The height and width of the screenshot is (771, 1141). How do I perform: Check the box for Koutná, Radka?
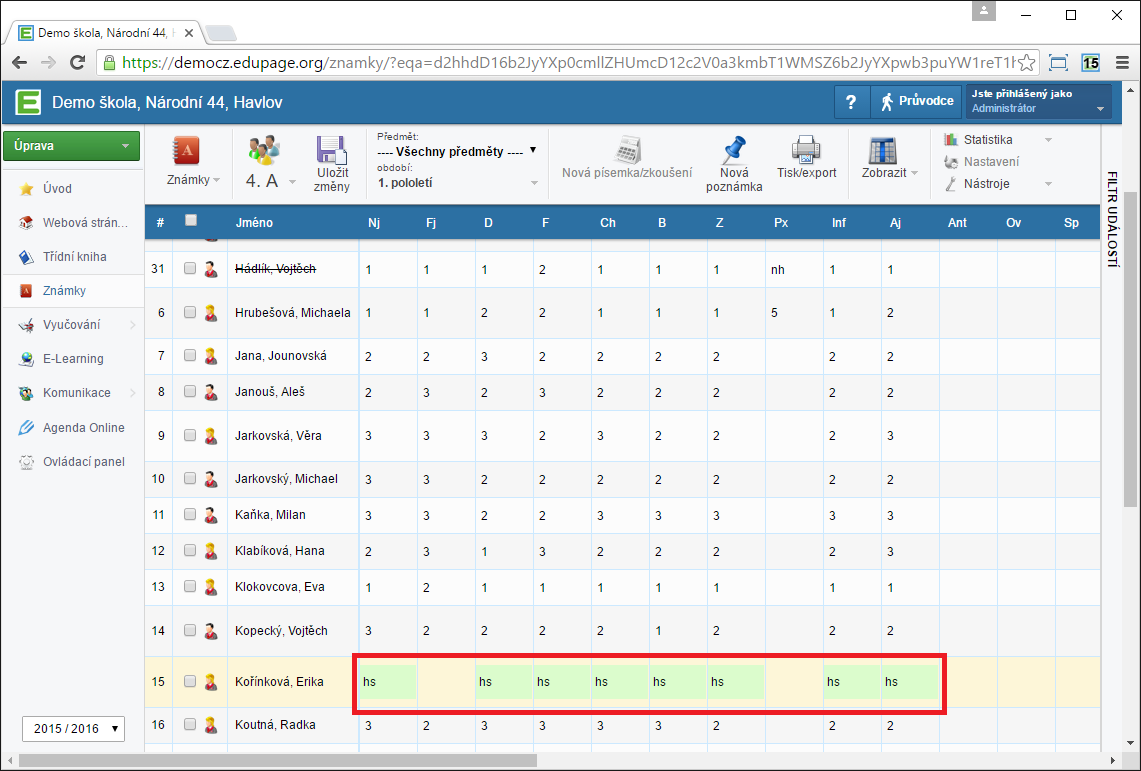tap(190, 724)
